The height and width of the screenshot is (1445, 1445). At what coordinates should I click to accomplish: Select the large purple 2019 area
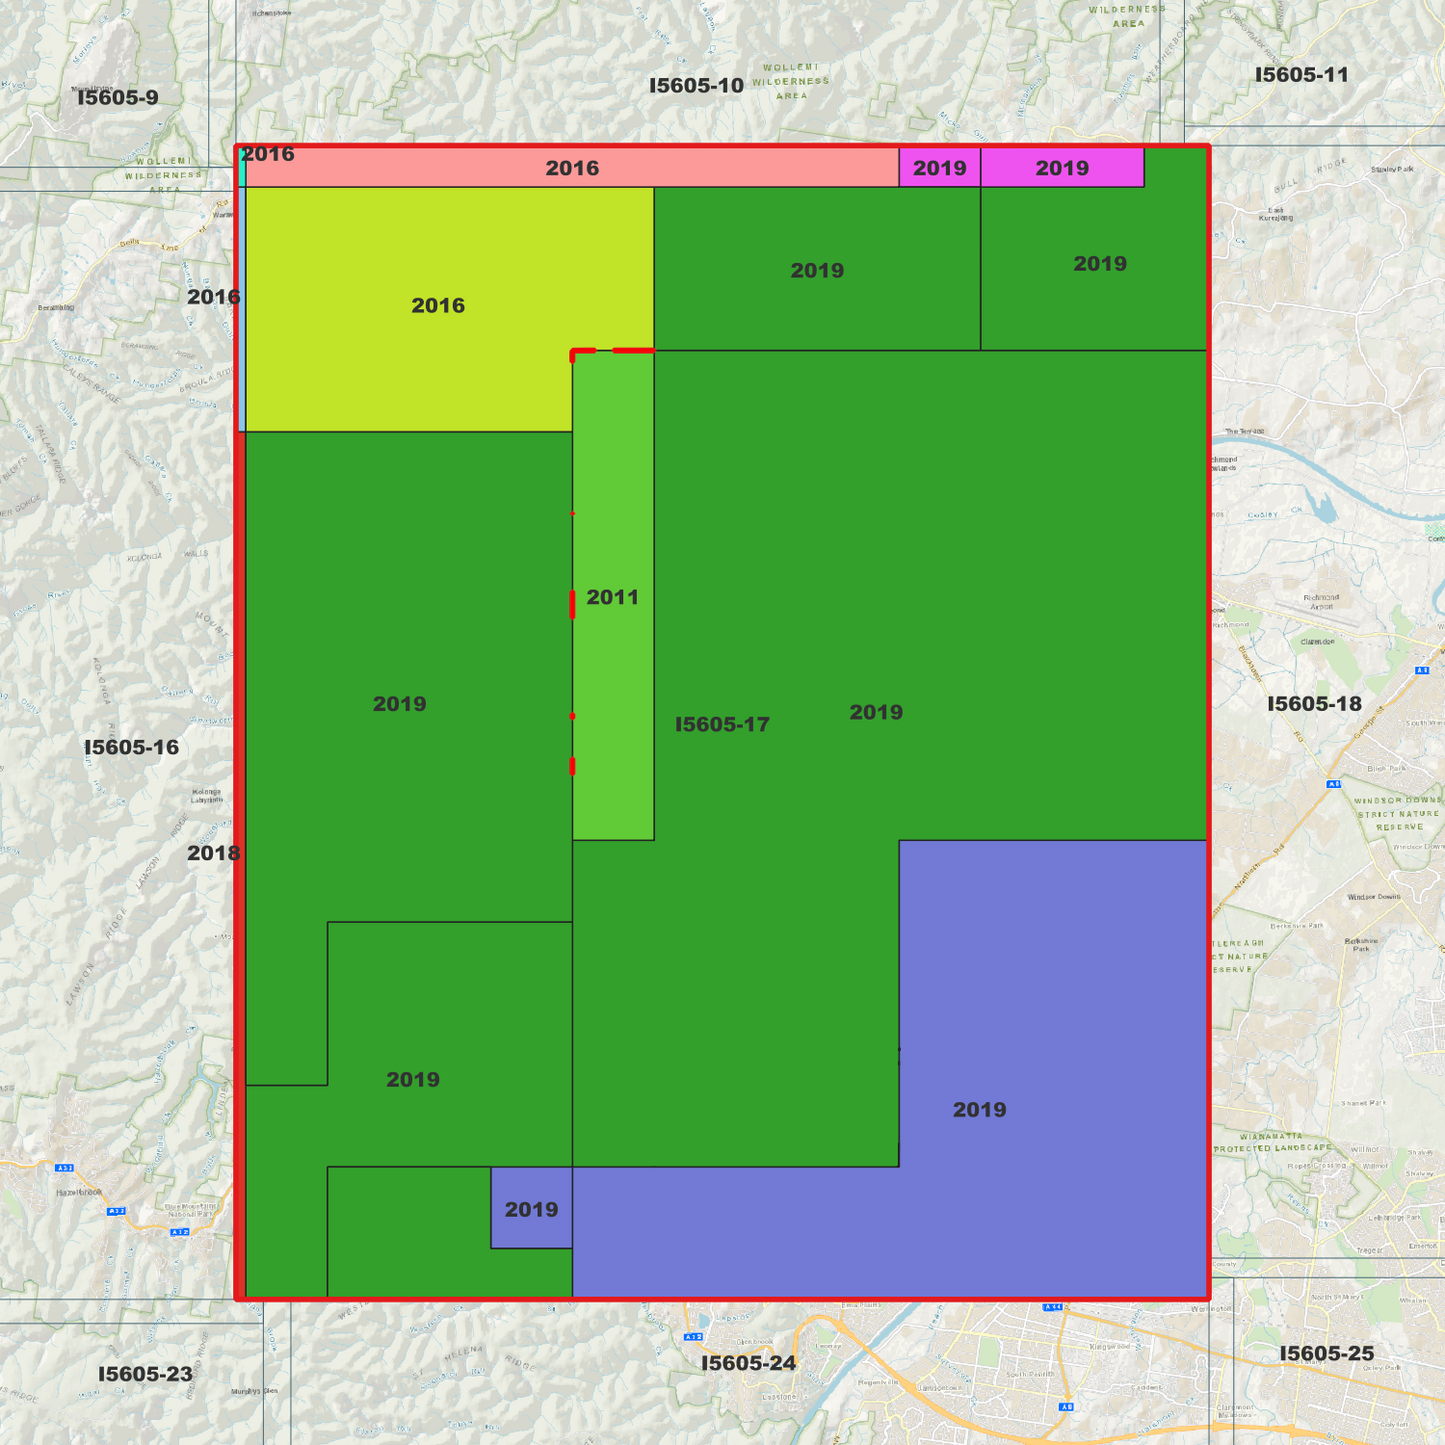(980, 1110)
